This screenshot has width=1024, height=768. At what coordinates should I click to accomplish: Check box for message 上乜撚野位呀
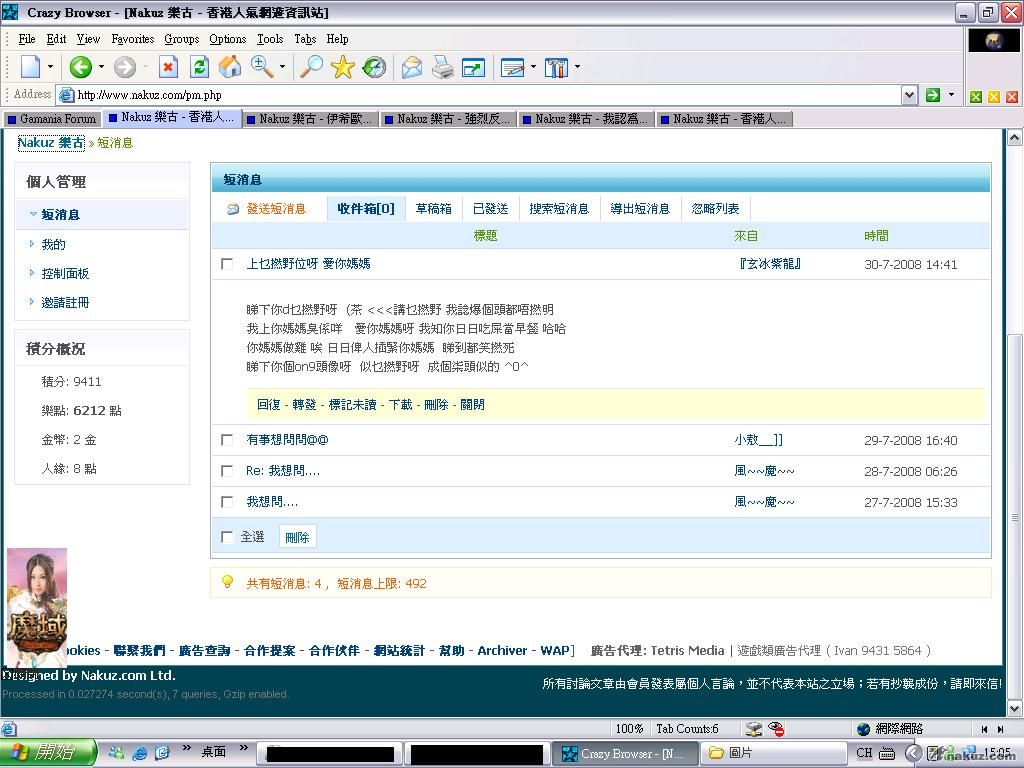coord(227,264)
